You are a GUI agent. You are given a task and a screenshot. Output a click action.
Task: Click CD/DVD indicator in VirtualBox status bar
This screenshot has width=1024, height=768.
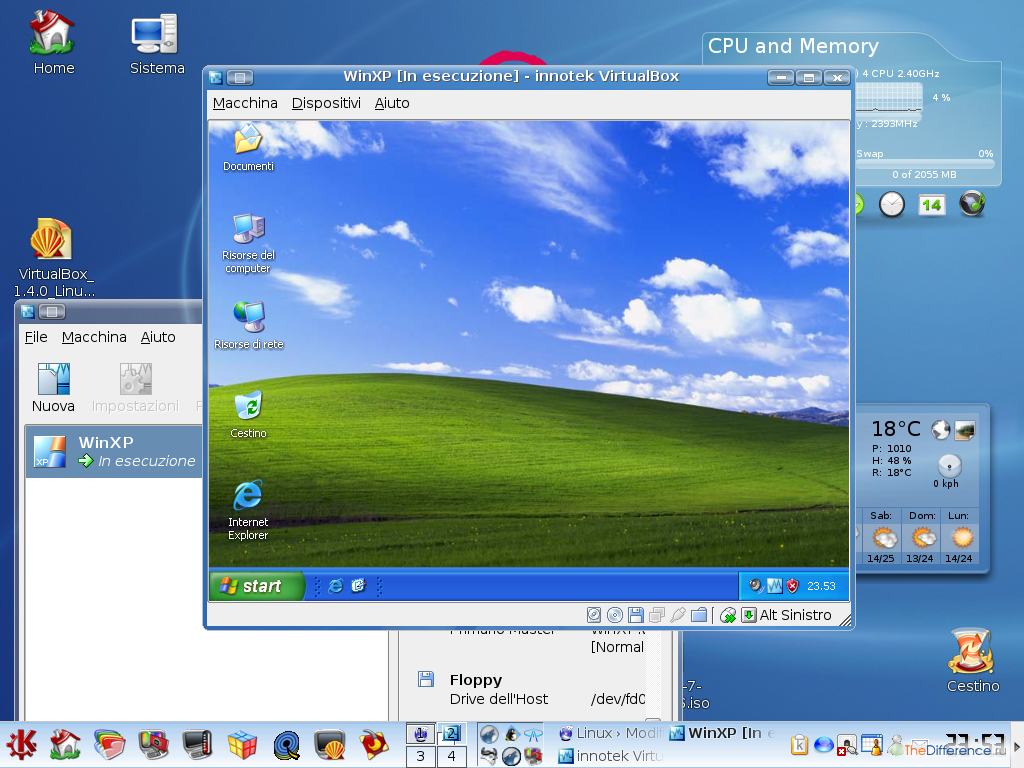[x=615, y=615]
